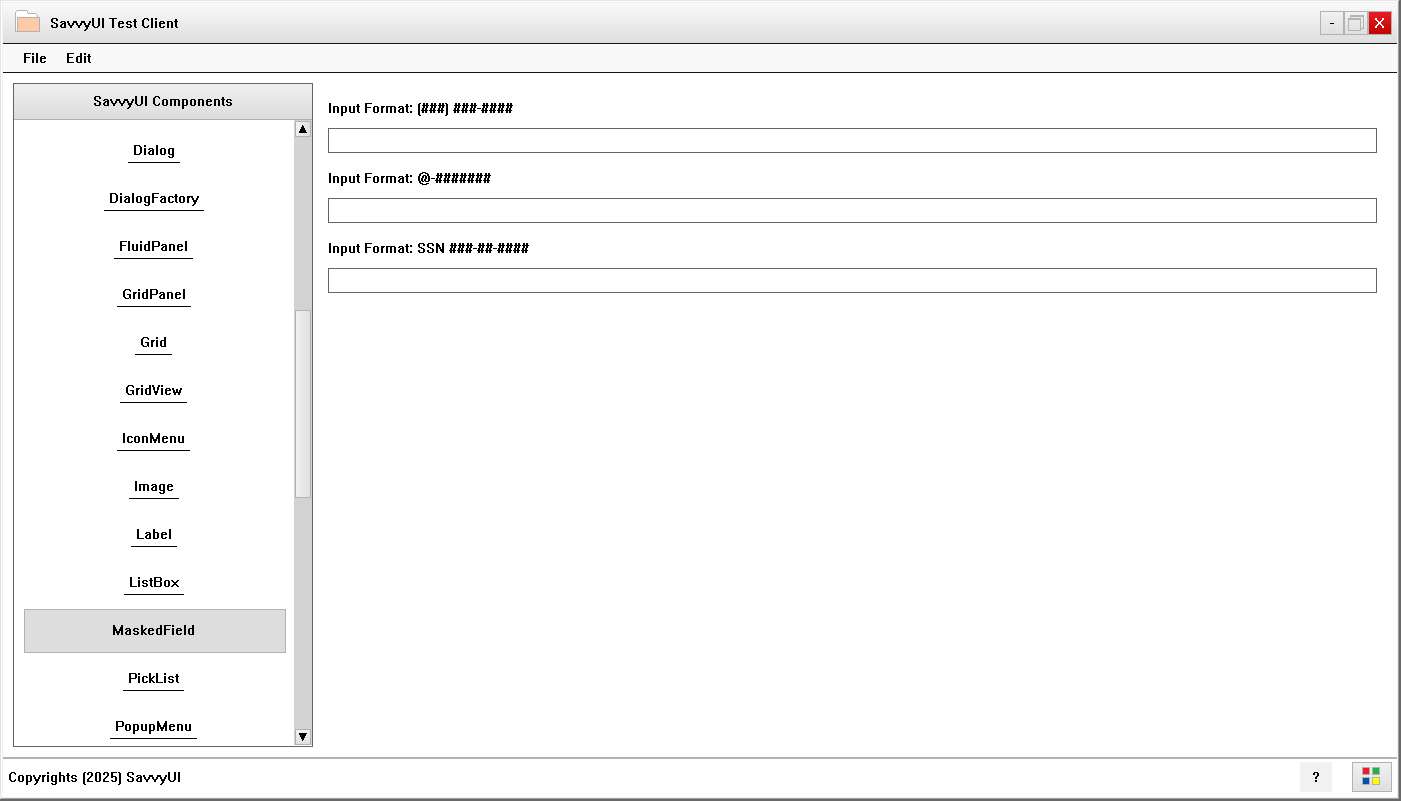Open the FluidPanel component

pos(153,246)
